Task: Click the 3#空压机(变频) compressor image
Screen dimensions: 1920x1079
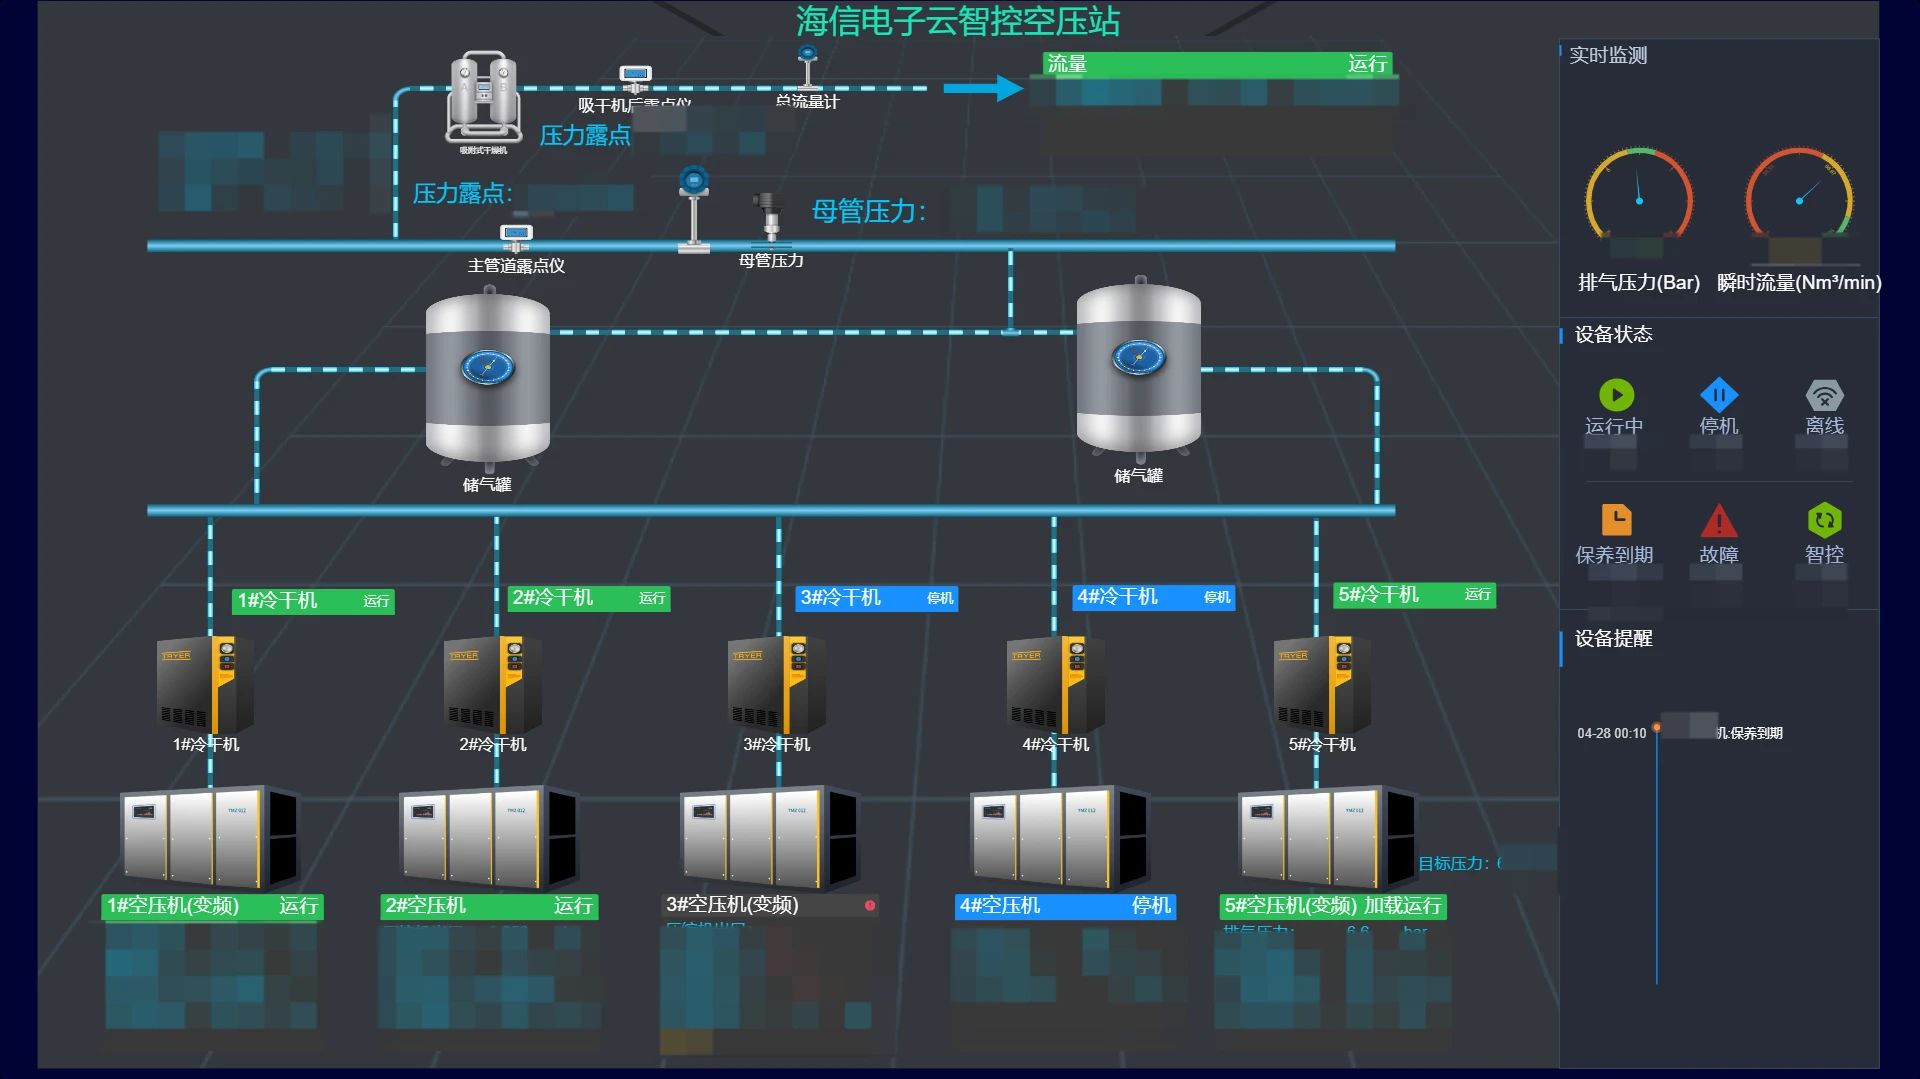Action: [770, 838]
